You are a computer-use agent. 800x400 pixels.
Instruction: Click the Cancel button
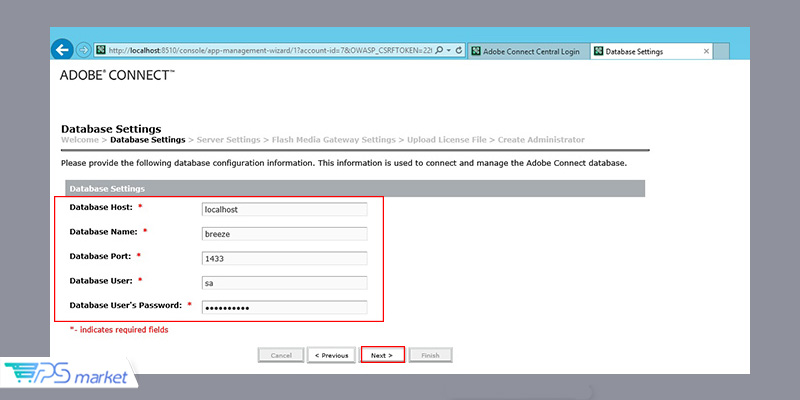click(x=280, y=355)
